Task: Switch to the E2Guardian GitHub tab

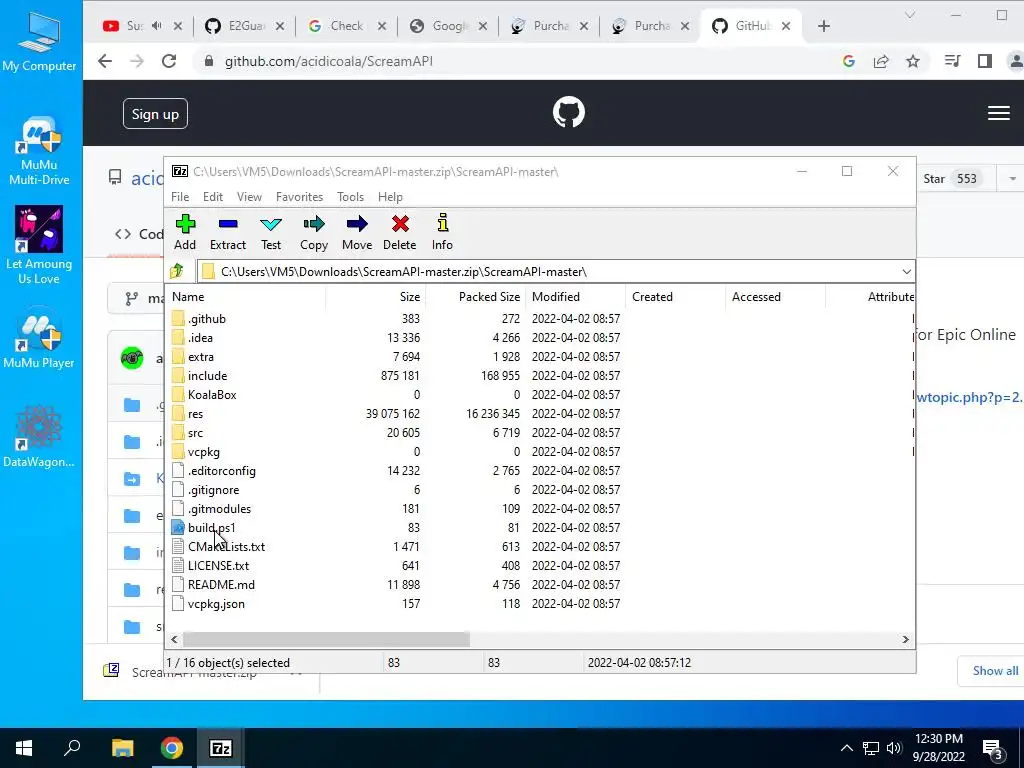Action: point(245,26)
